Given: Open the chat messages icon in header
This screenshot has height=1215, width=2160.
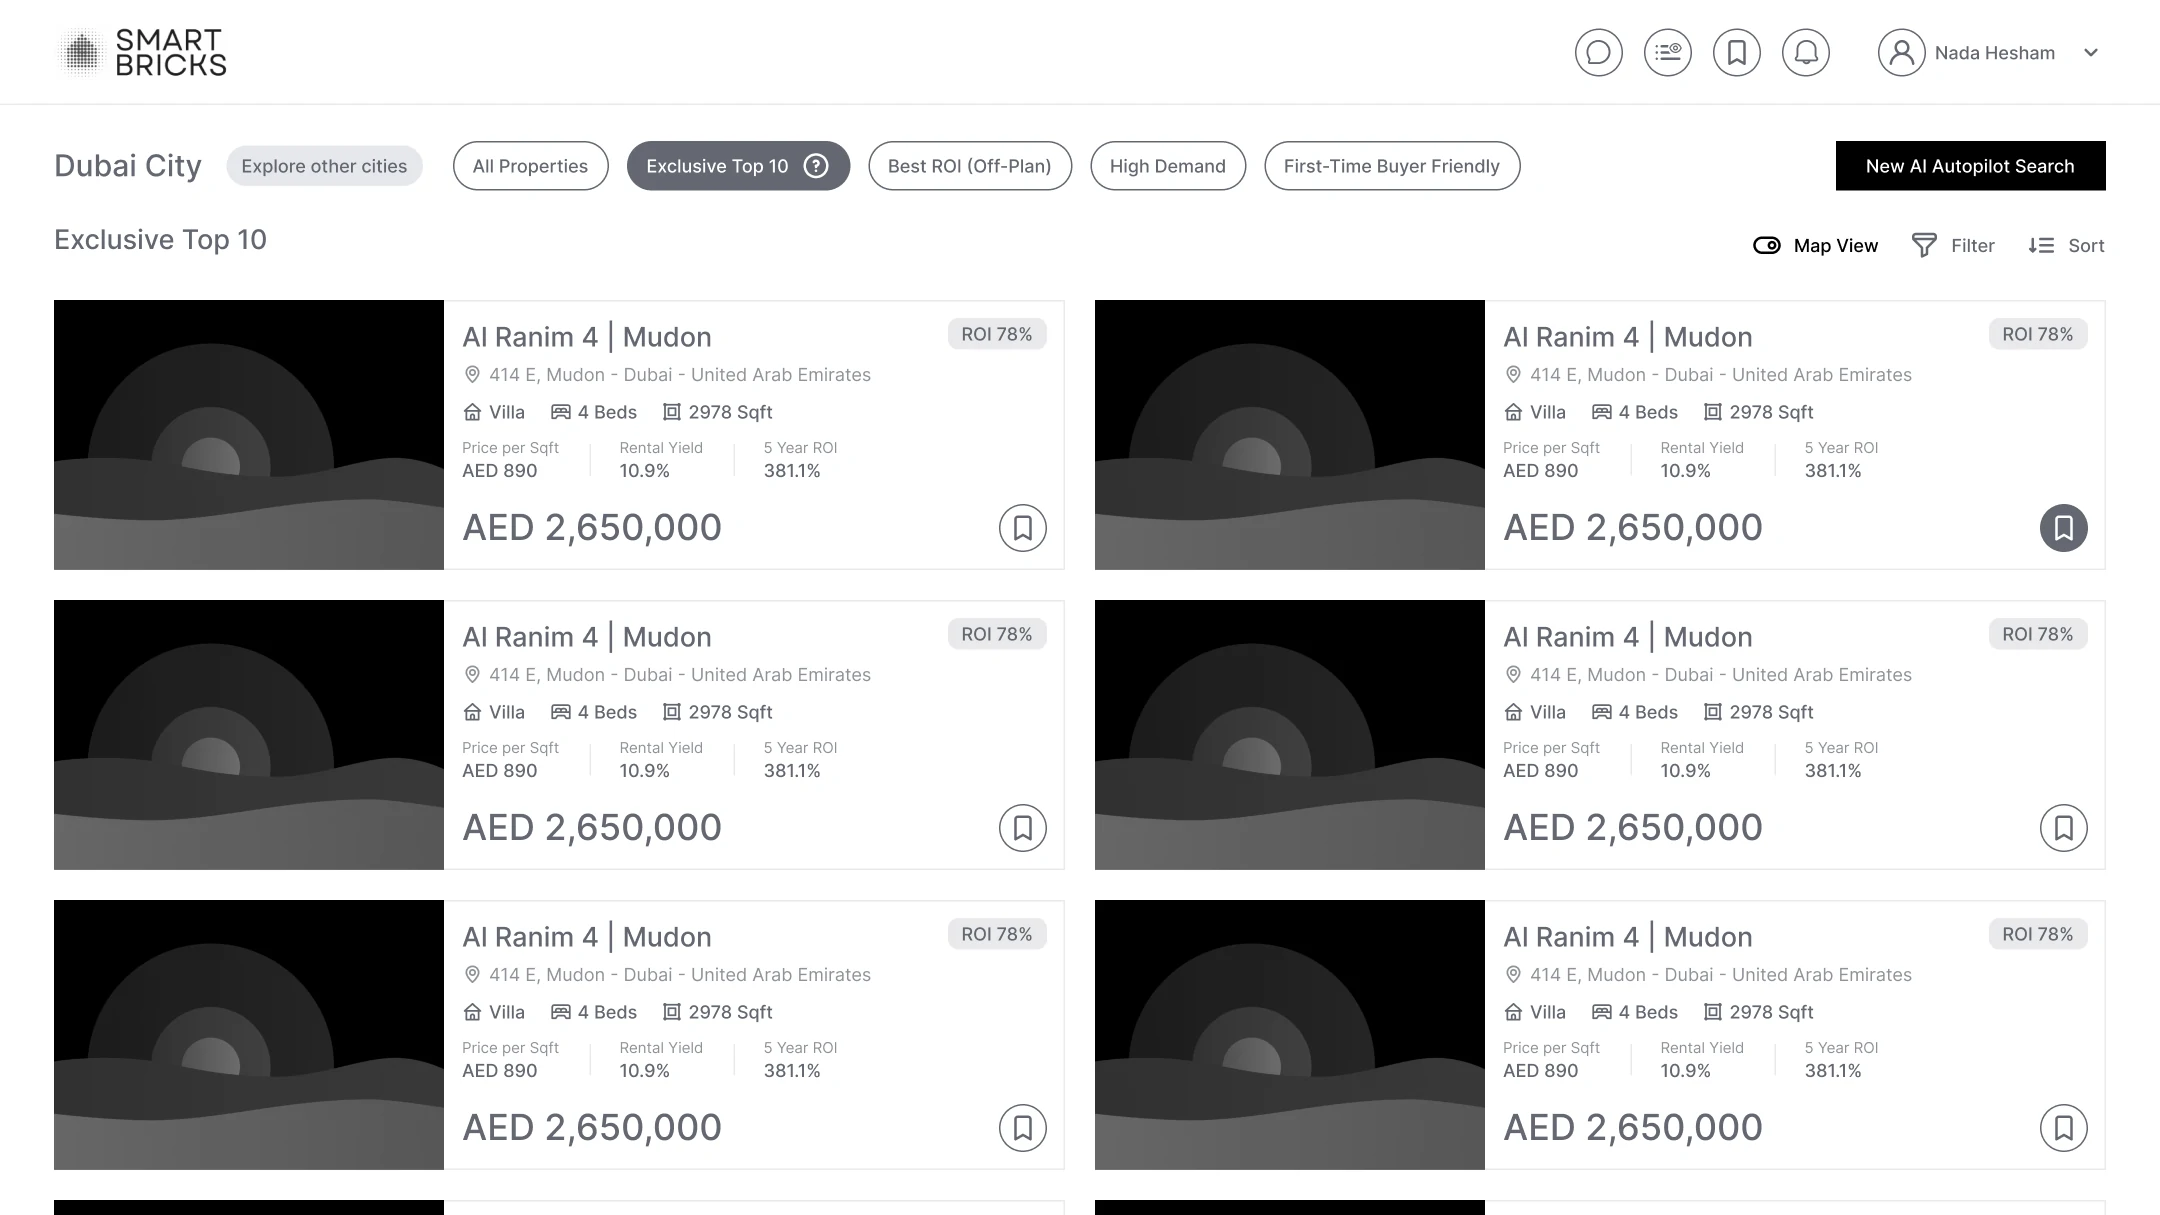Looking at the screenshot, I should pos(1598,52).
